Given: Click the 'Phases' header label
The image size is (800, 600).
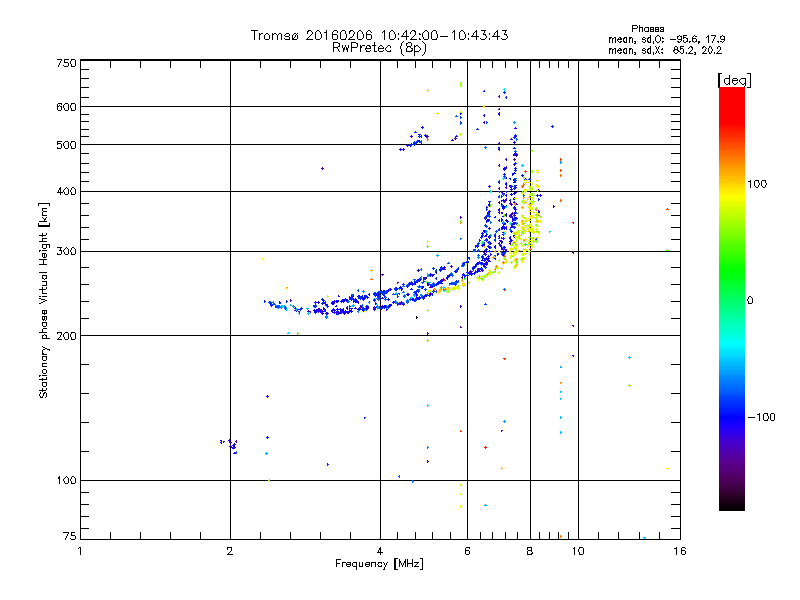Looking at the screenshot, I should tap(647, 29).
